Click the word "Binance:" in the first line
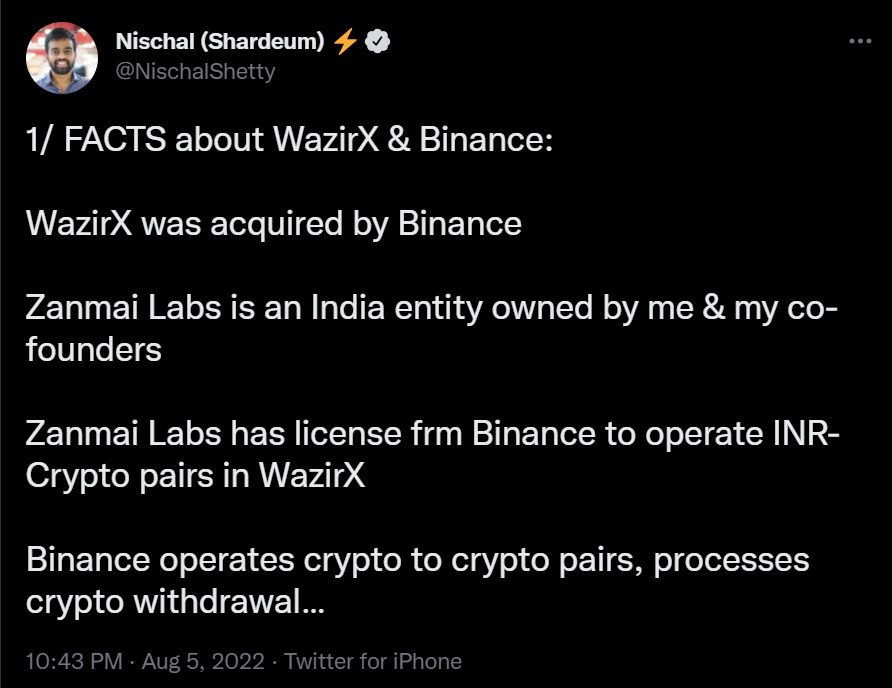The width and height of the screenshot is (892, 688). (x=486, y=139)
